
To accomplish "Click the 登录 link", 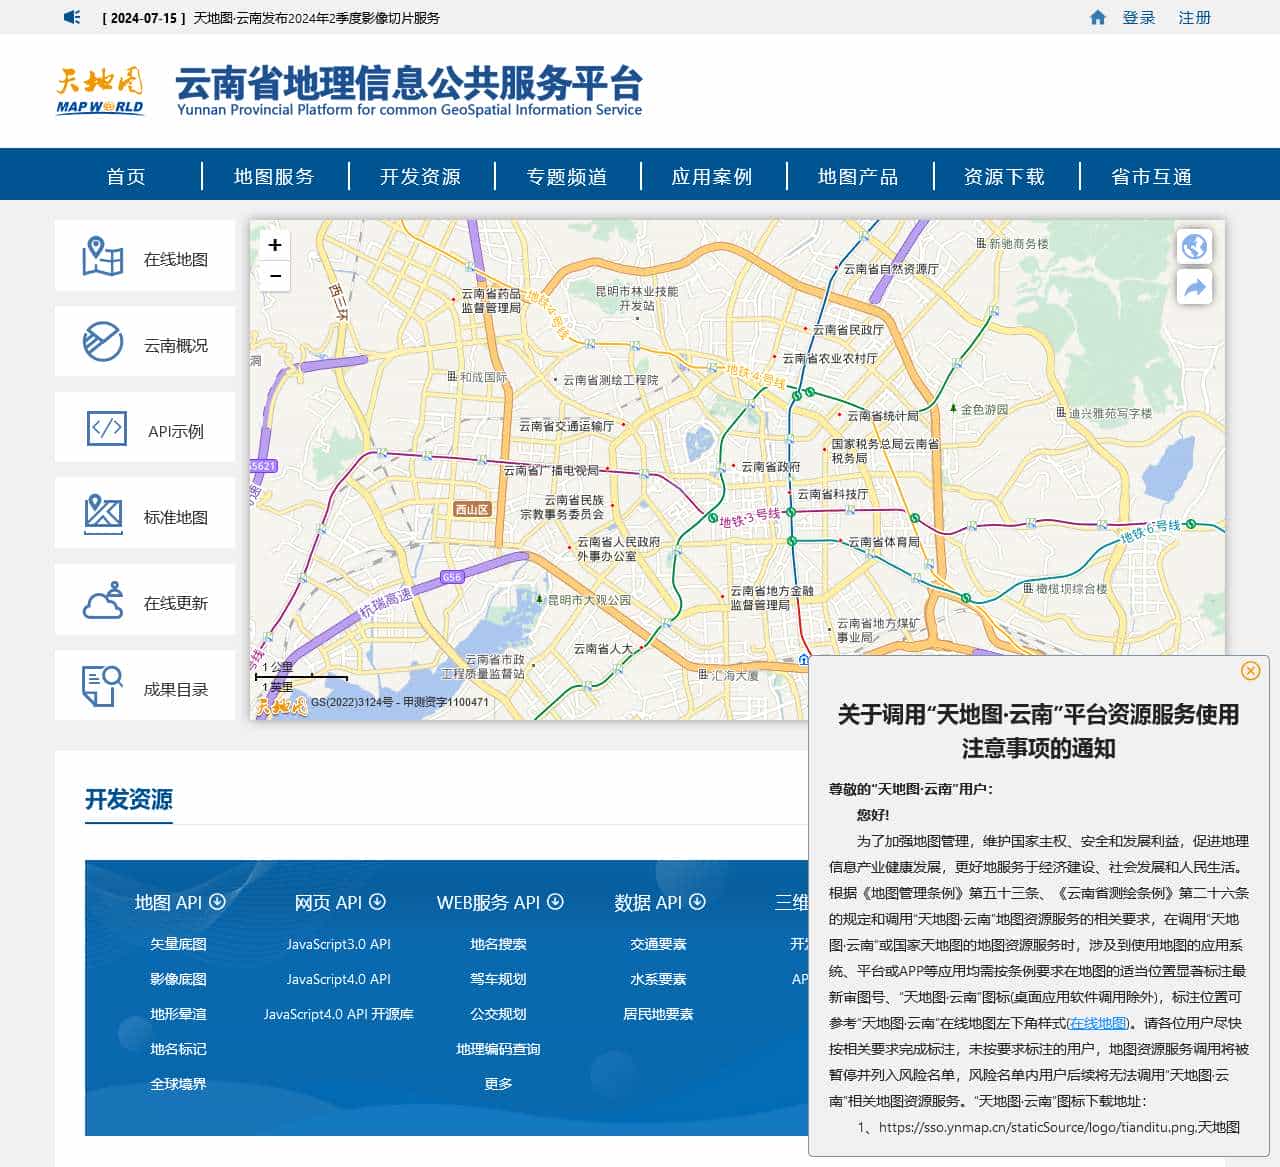I will pyautogui.click(x=1140, y=17).
